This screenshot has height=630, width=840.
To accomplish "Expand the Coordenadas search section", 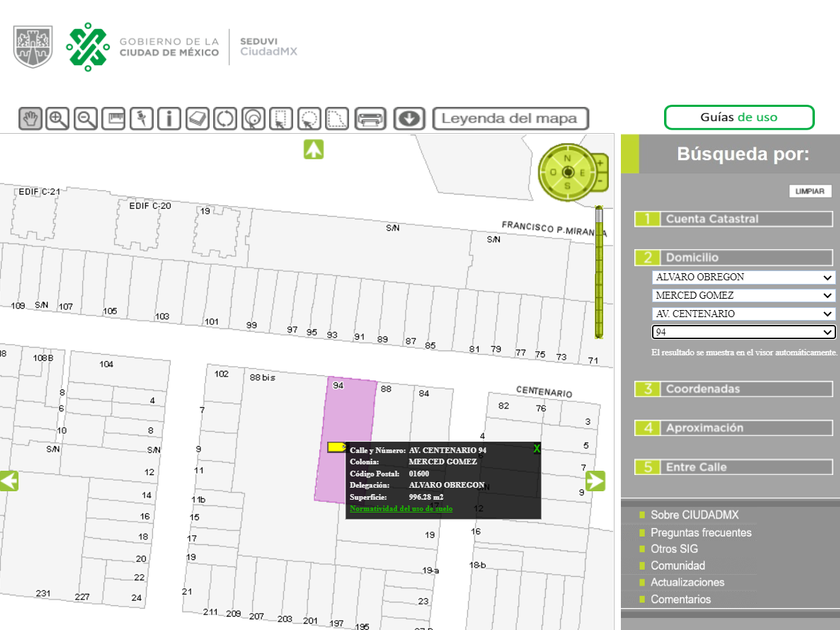I will coord(733,389).
